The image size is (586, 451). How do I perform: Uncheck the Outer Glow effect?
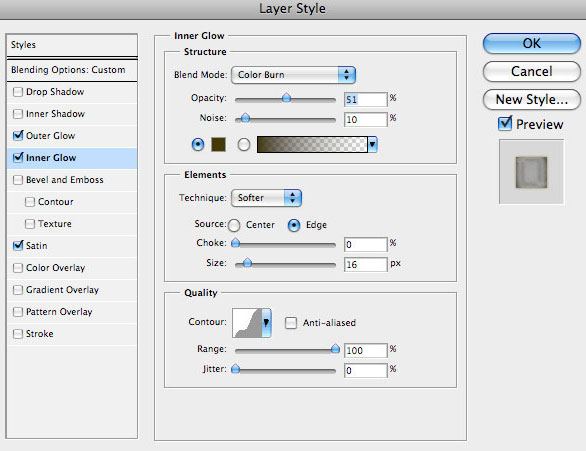click(x=18, y=136)
